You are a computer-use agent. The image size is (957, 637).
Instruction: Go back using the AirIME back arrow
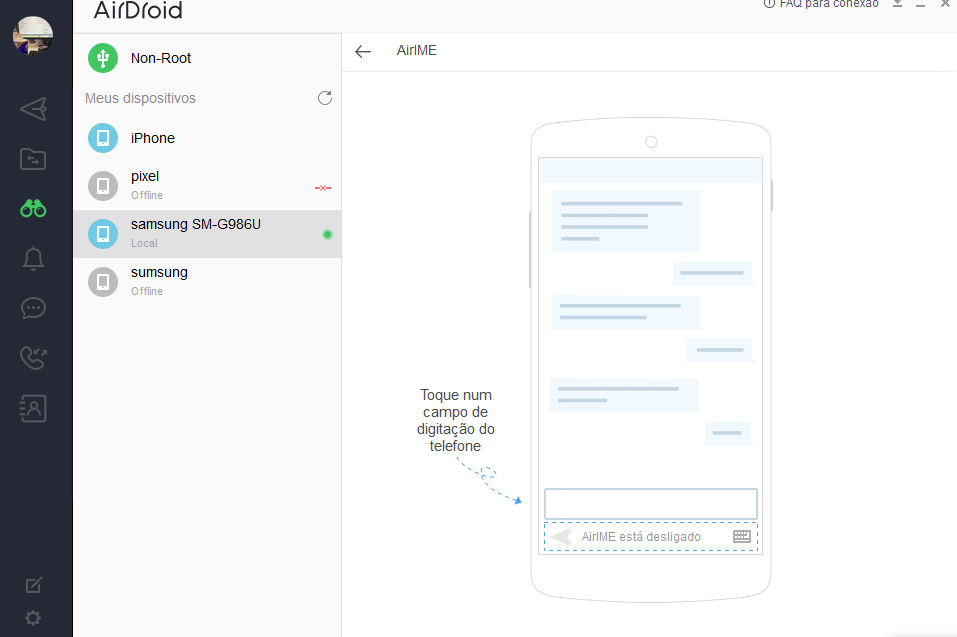[x=362, y=51]
